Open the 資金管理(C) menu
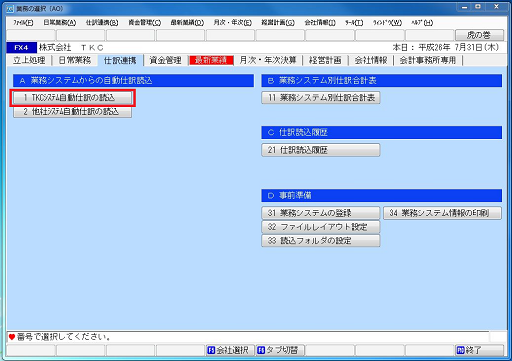This screenshot has width=512, height=361. click(145, 23)
